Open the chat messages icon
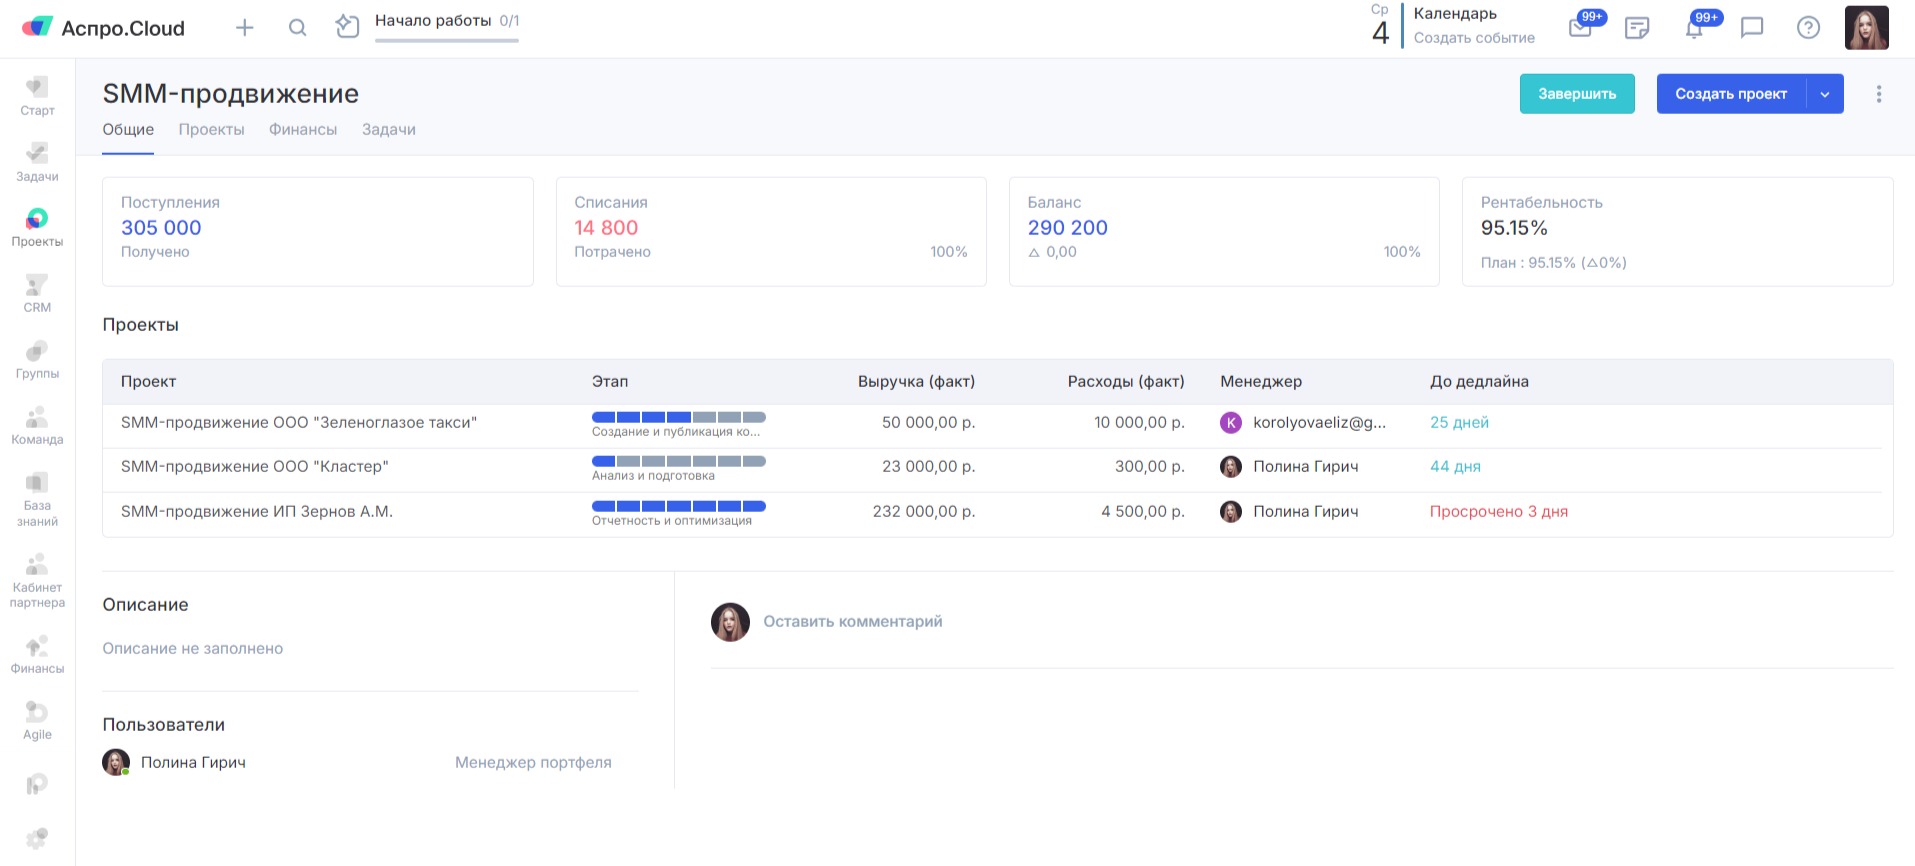The height and width of the screenshot is (866, 1915). [x=1751, y=28]
